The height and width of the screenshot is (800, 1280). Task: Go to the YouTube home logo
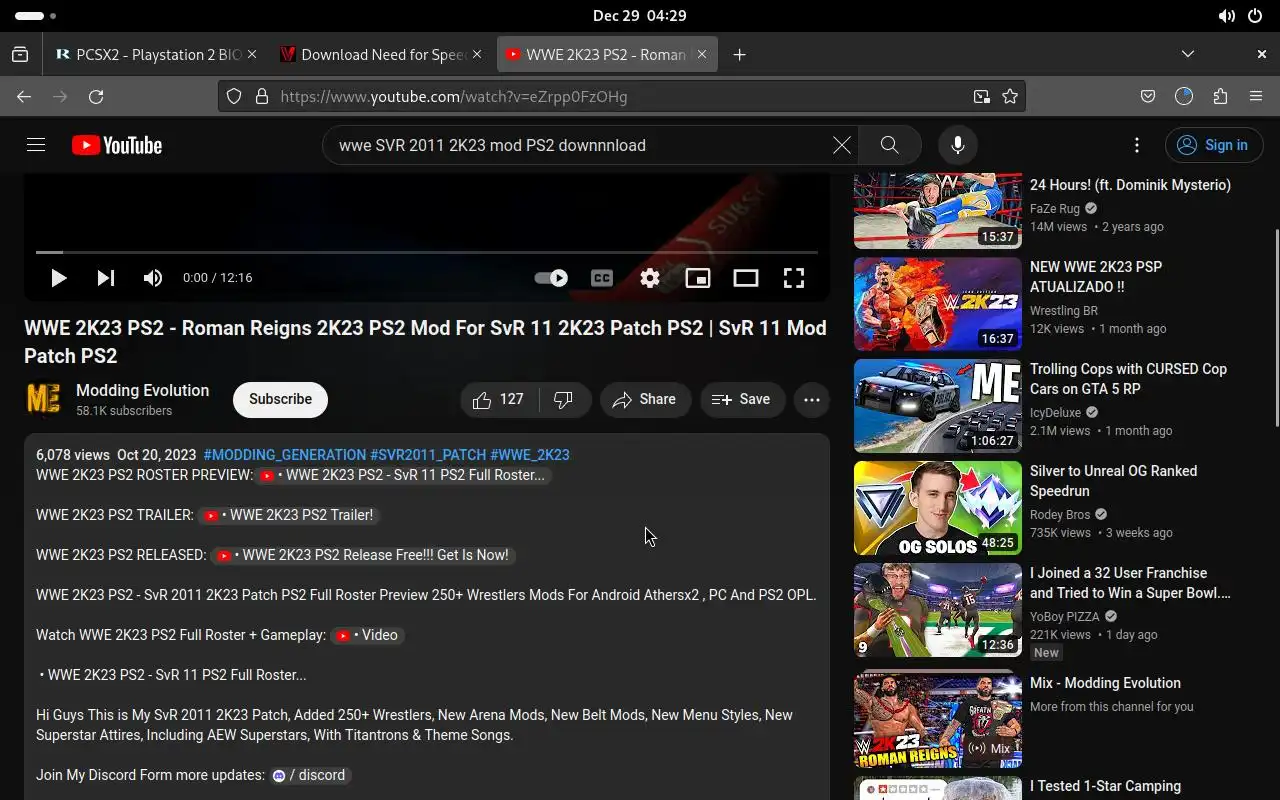coord(117,145)
